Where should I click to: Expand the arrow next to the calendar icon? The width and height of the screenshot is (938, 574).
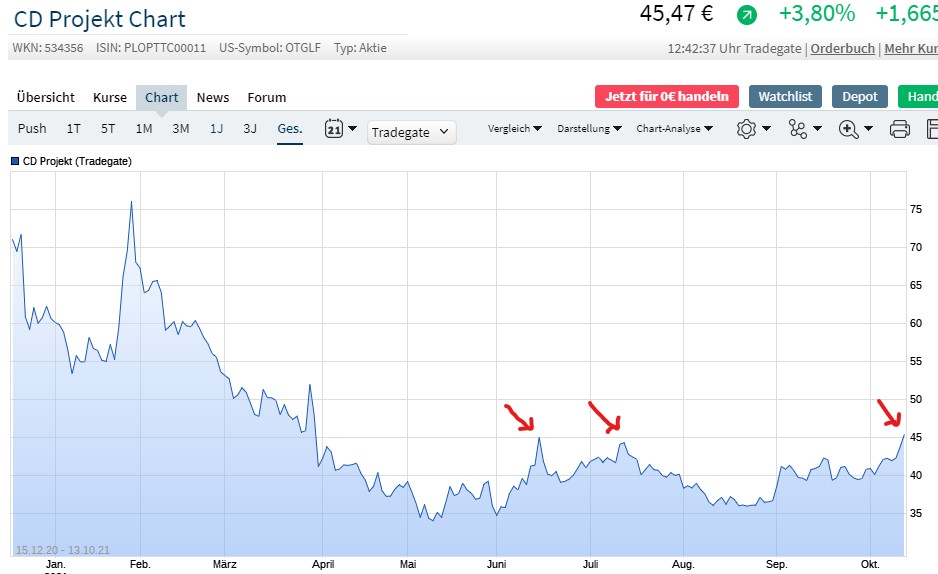coord(352,129)
